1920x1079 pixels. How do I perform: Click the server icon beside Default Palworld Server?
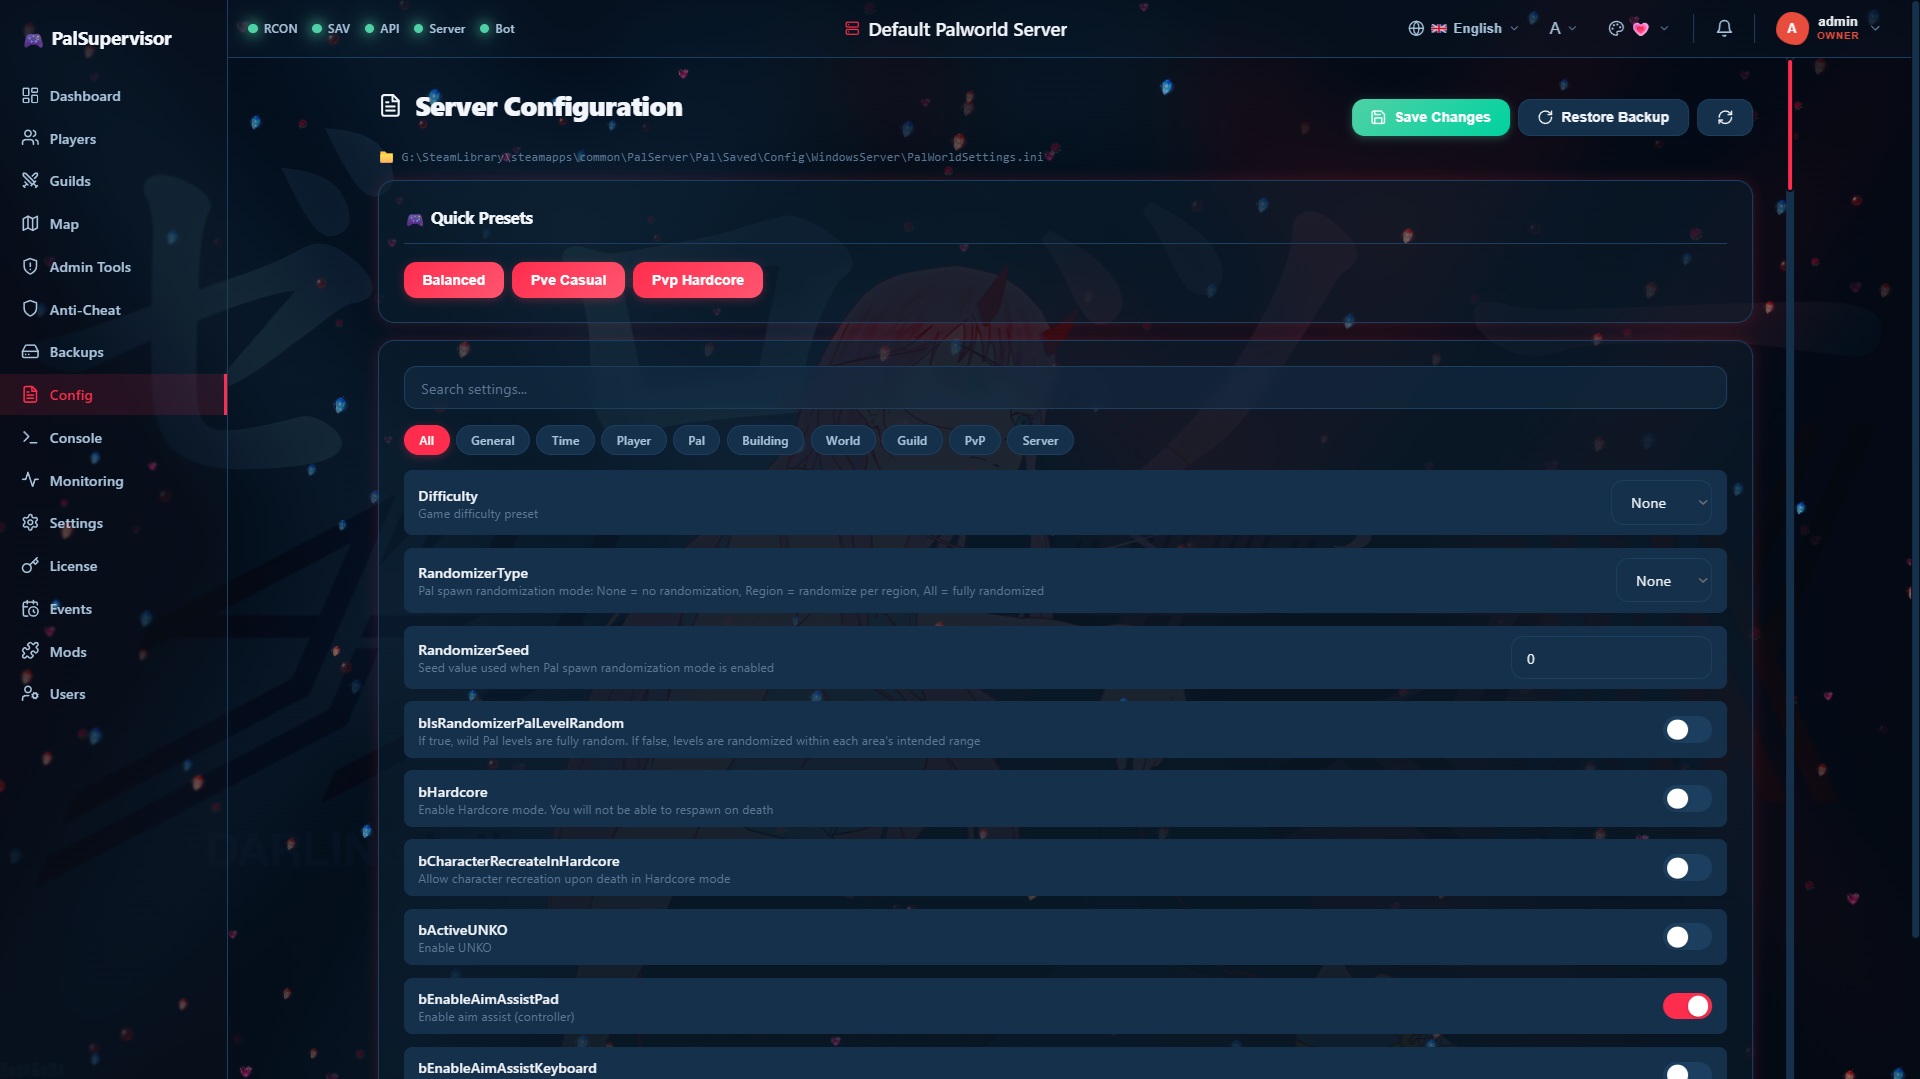852,29
